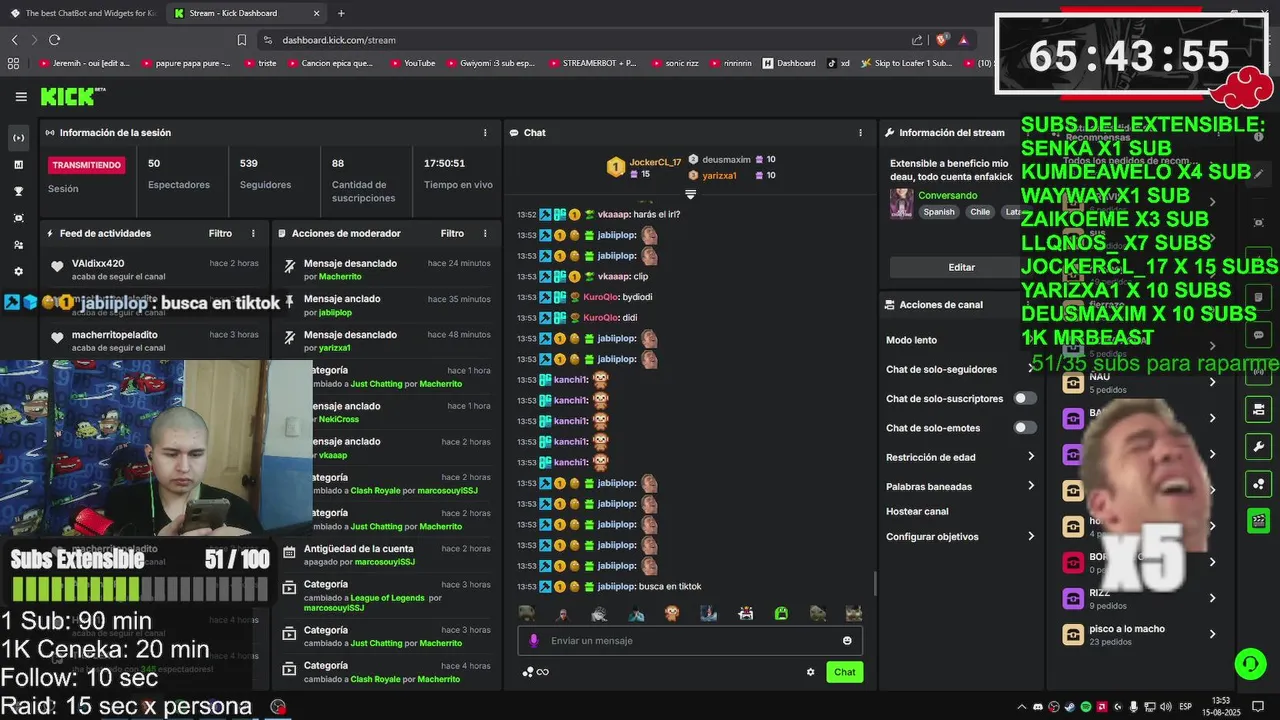Click jabiiplop in Mensaje anclado entry
Screen dimensions: 1280x720
[335, 312]
